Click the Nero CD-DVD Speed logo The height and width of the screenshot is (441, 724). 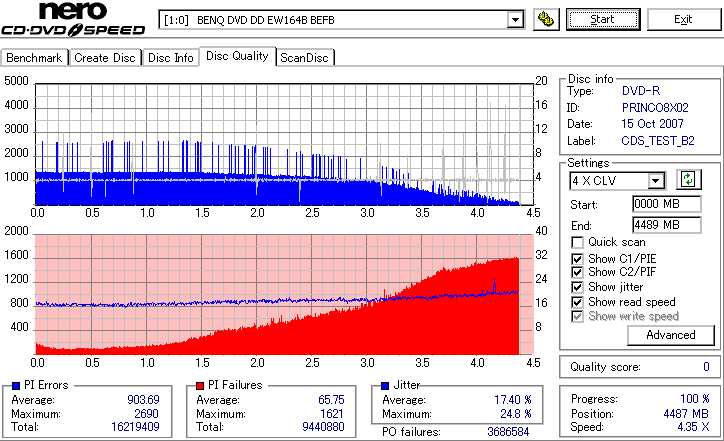tap(73, 19)
